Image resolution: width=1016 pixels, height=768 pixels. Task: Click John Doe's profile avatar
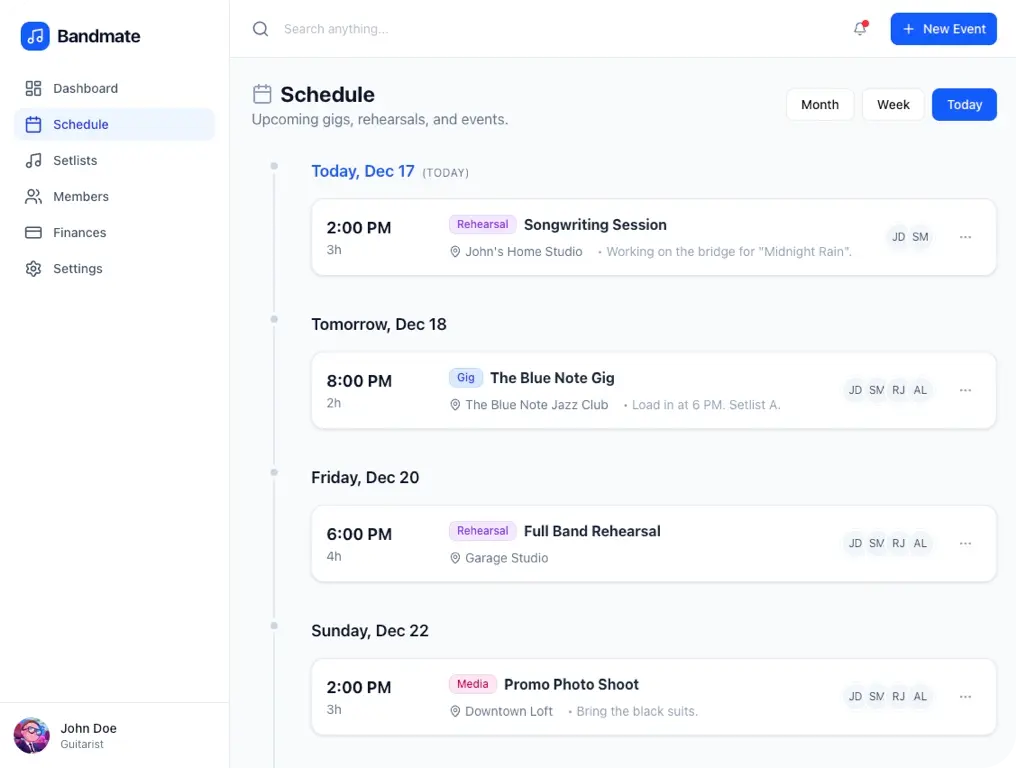click(31, 735)
